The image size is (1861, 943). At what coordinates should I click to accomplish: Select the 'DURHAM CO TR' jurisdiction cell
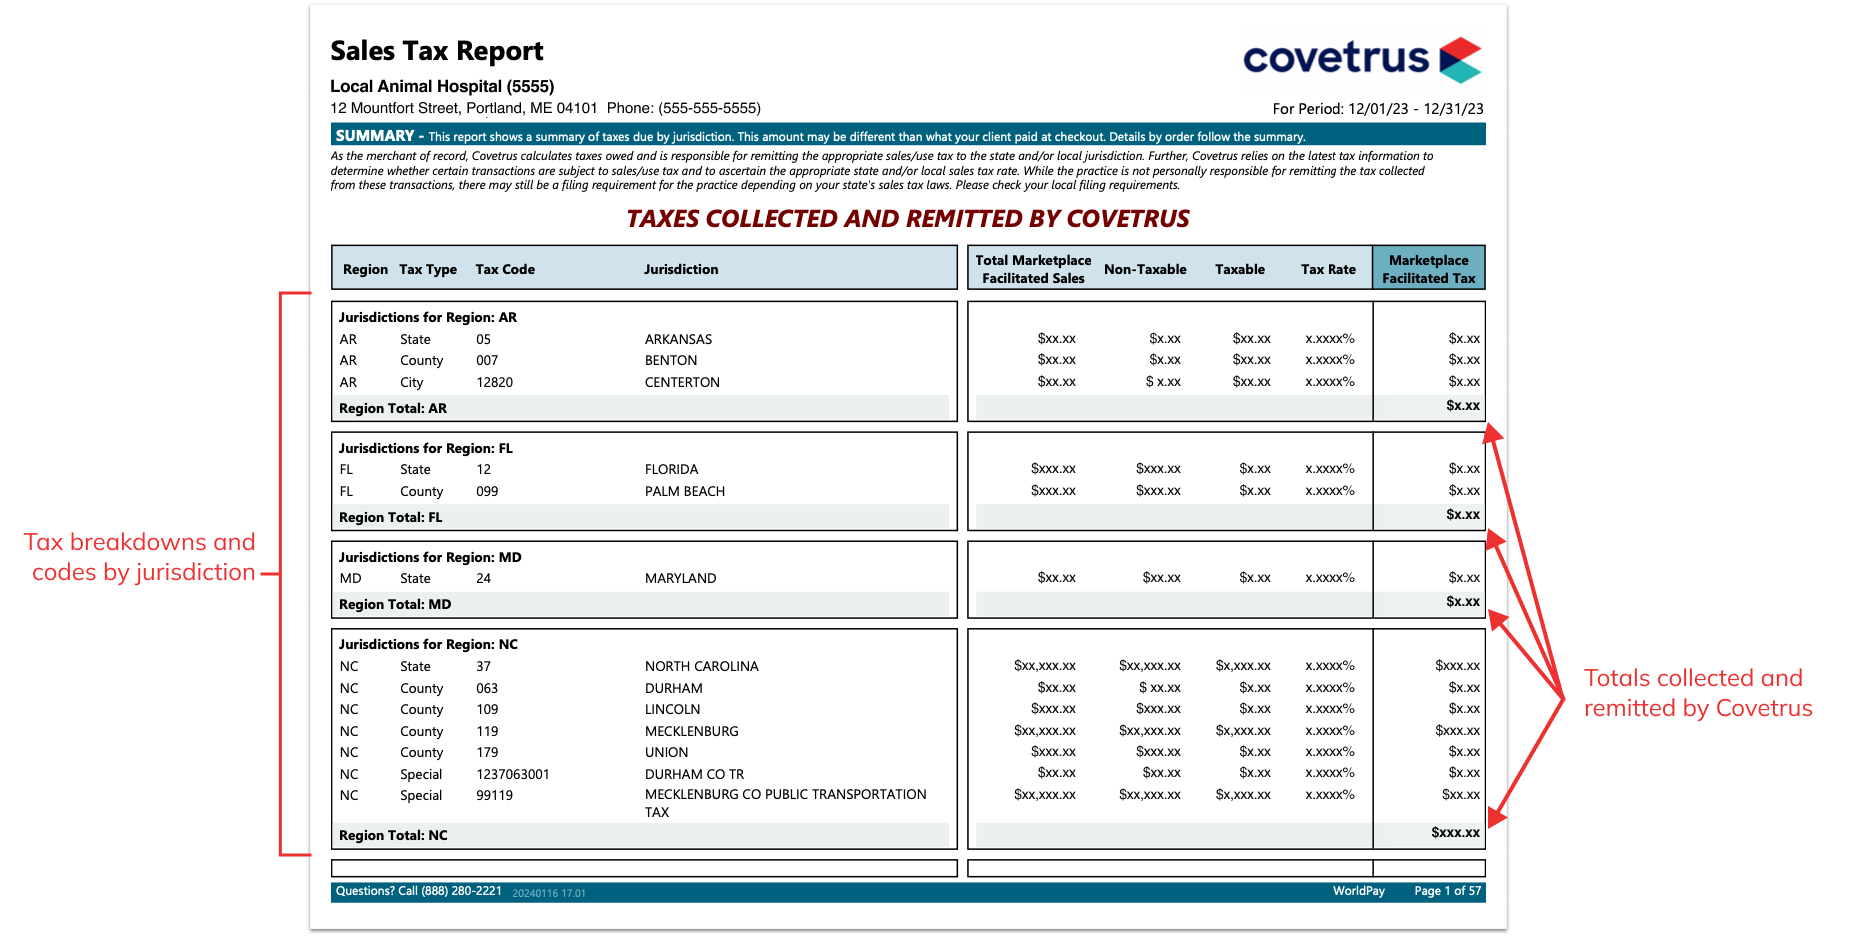click(x=694, y=774)
